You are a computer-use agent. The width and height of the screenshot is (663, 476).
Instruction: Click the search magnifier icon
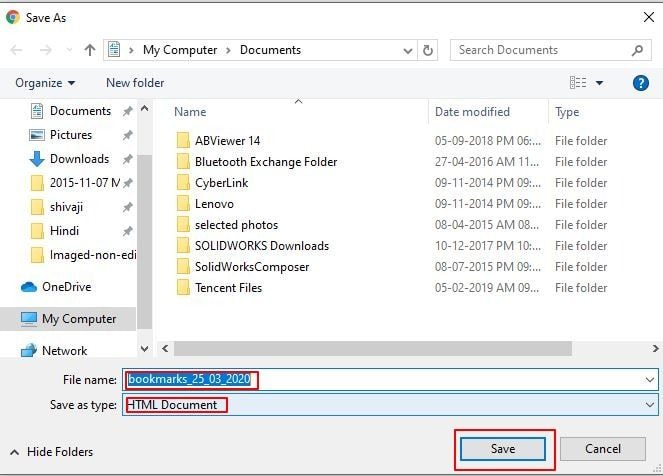[x=637, y=50]
